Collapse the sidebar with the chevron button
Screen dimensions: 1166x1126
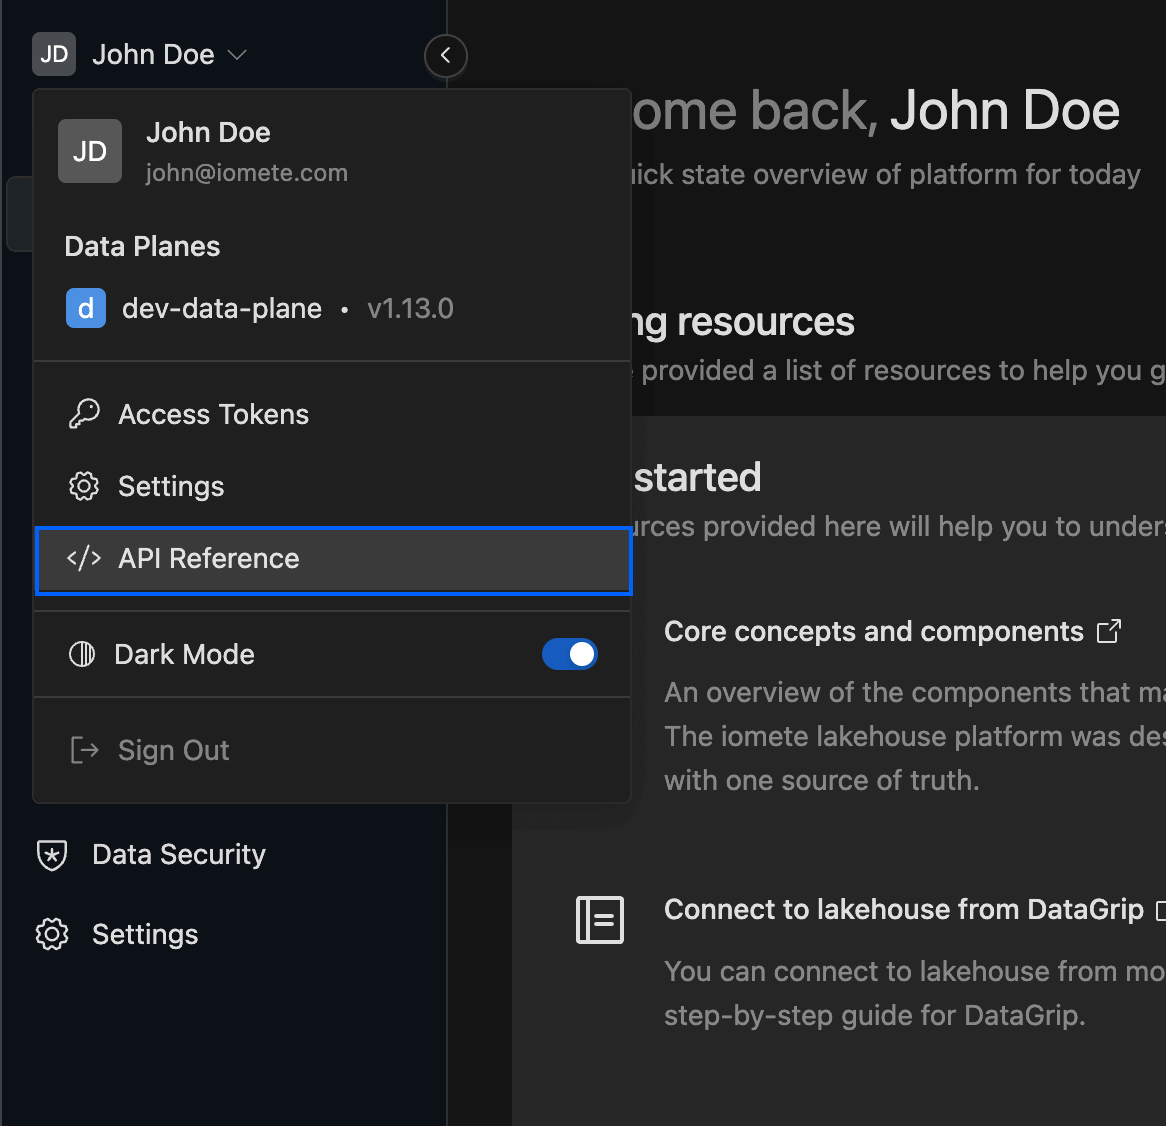pos(445,56)
